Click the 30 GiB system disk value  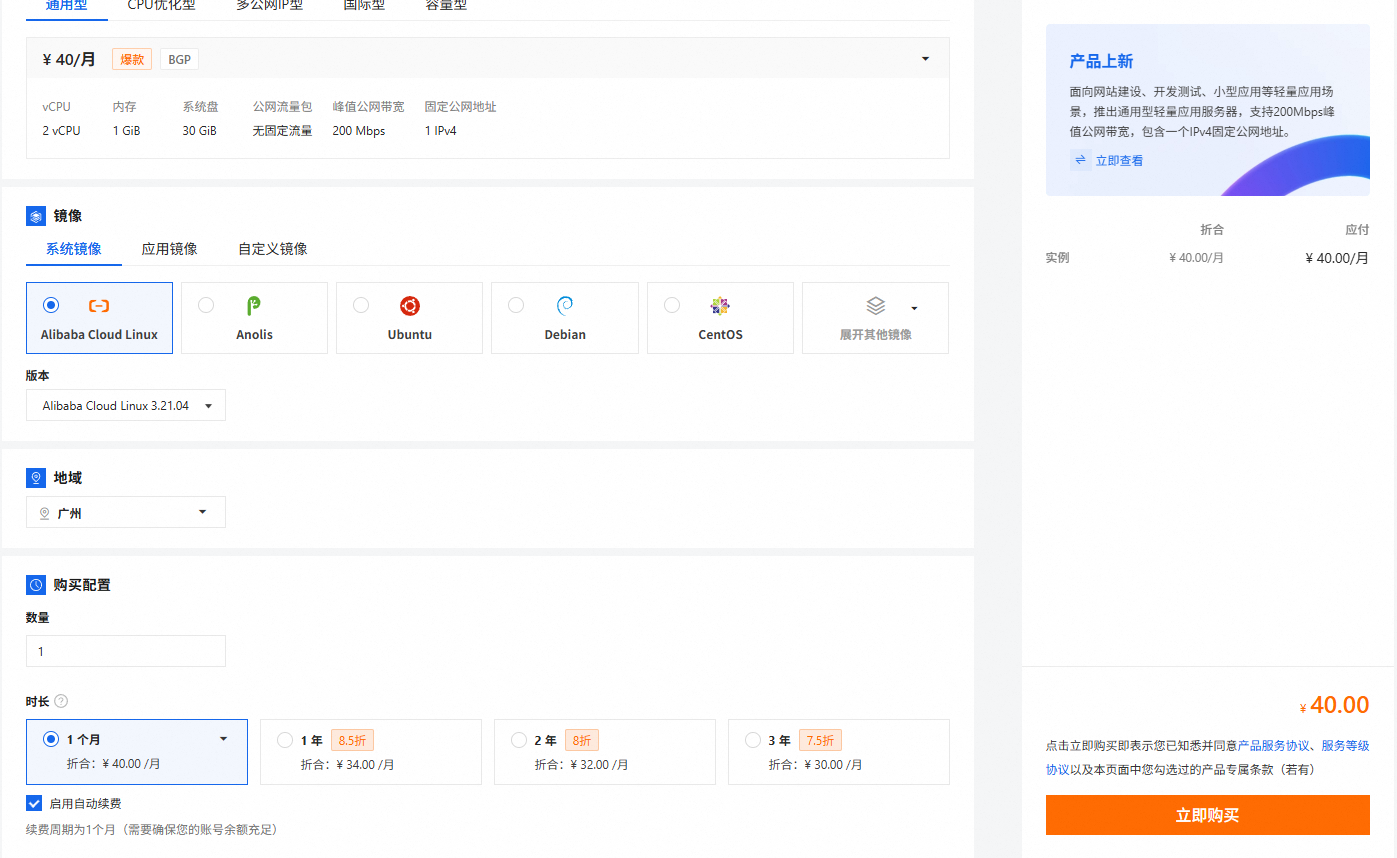click(199, 131)
